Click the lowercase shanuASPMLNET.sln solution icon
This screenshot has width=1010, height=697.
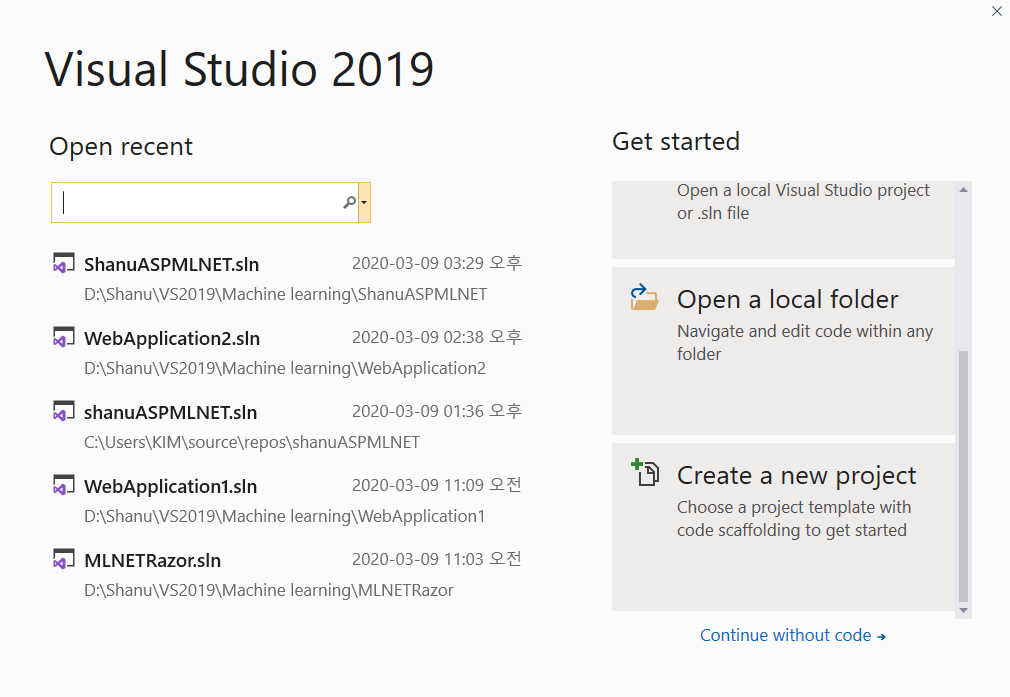pos(64,412)
